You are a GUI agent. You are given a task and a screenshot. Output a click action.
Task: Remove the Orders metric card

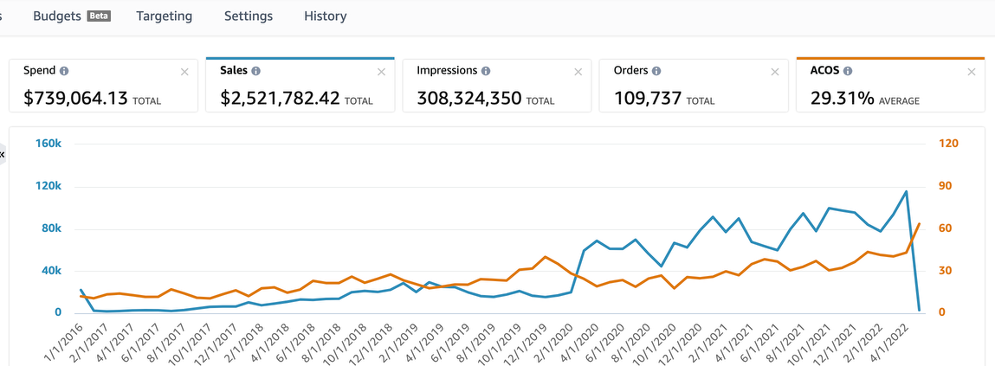pyautogui.click(x=775, y=72)
